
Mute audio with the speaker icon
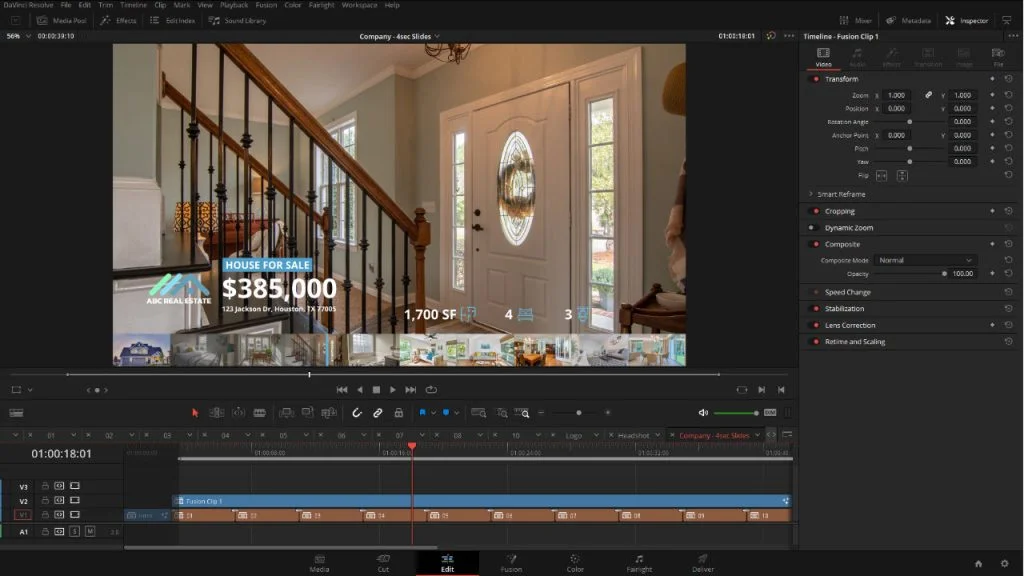[703, 413]
